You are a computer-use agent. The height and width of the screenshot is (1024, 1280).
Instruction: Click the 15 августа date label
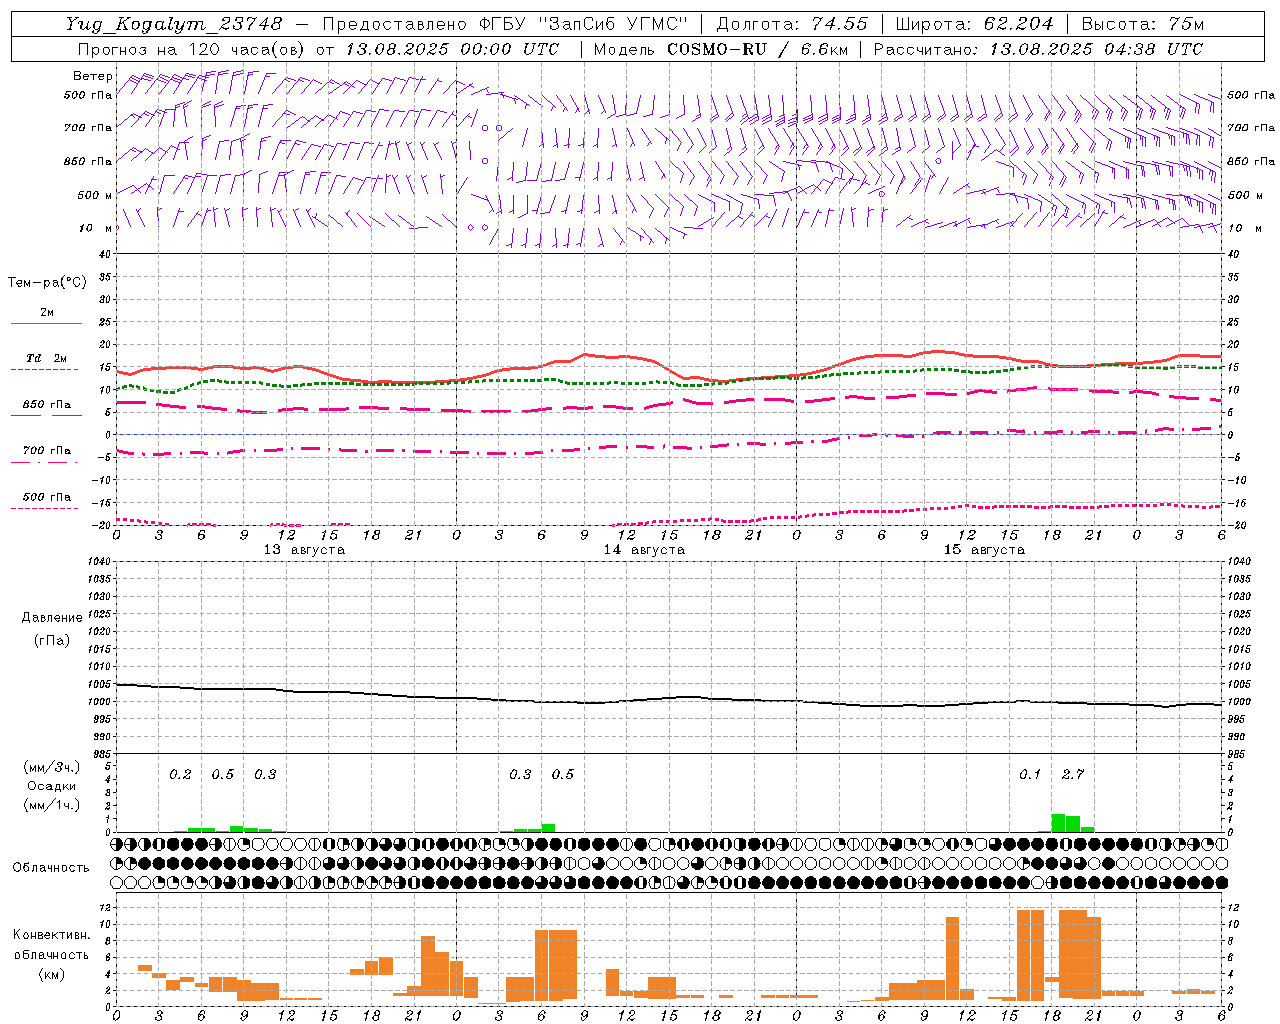pos(984,550)
